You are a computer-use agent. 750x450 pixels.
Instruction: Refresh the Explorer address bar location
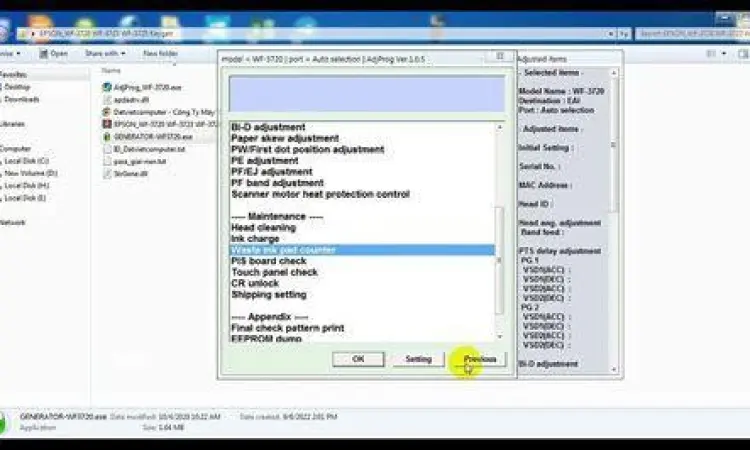(x=624, y=34)
